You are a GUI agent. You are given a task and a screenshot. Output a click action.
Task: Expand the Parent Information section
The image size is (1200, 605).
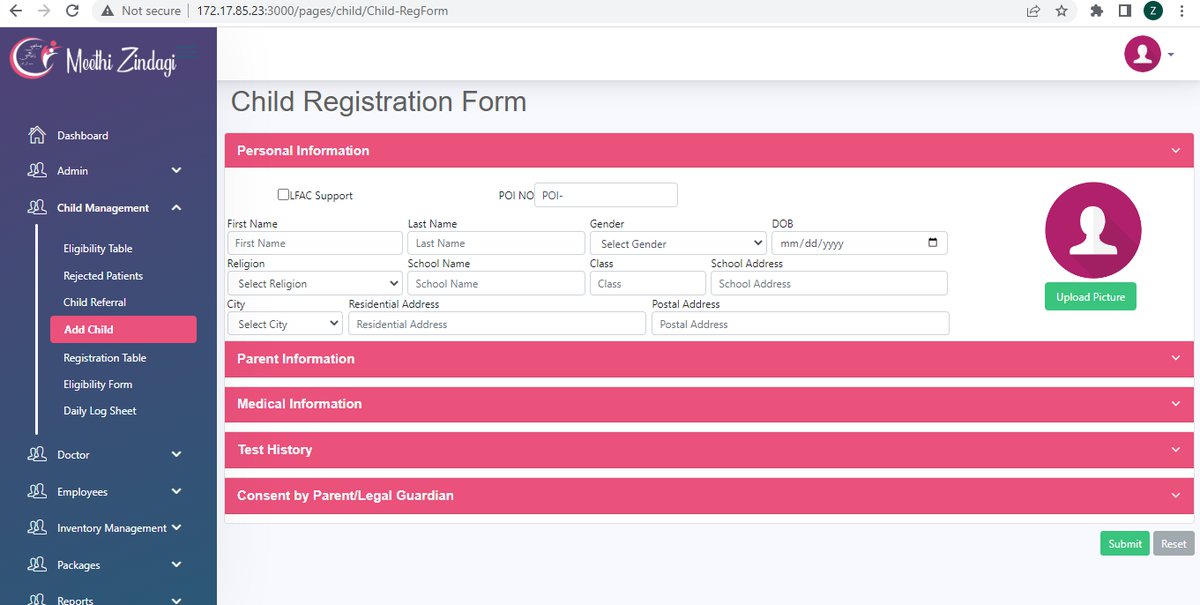point(709,359)
